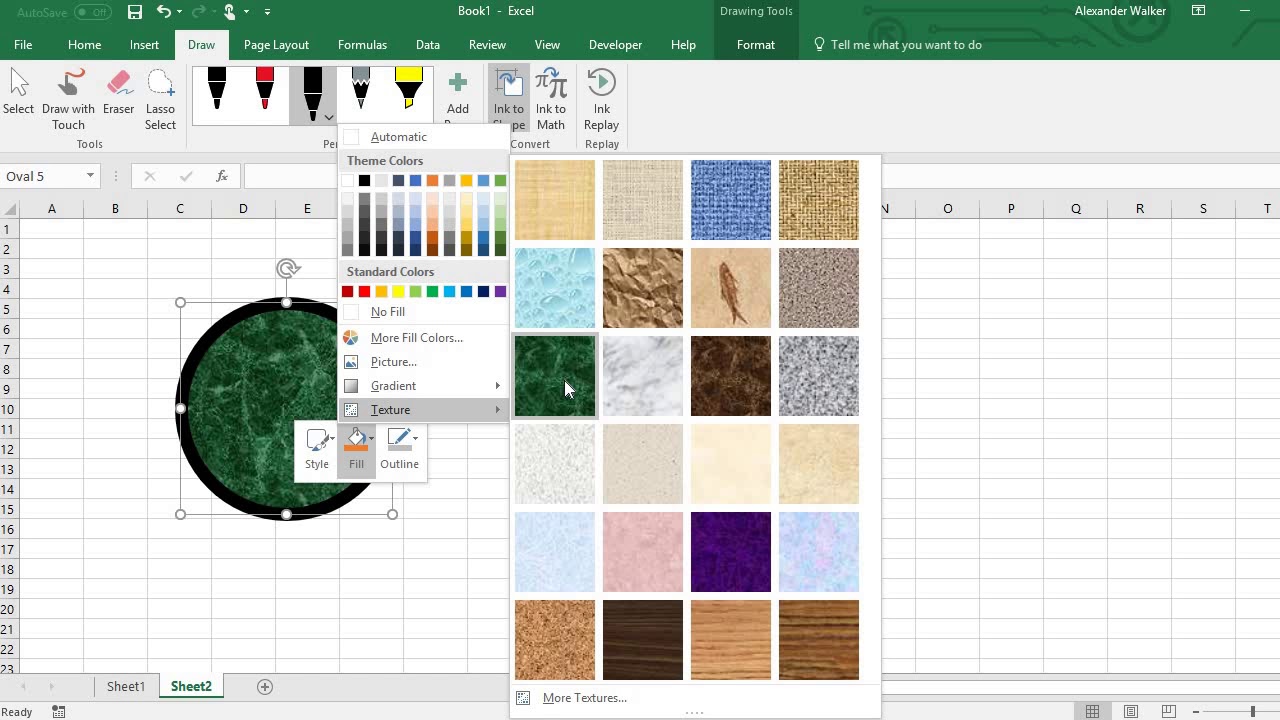Screen dimensions: 1280x720
Task: Switch to Page Layout view icon
Action: 1130,712
